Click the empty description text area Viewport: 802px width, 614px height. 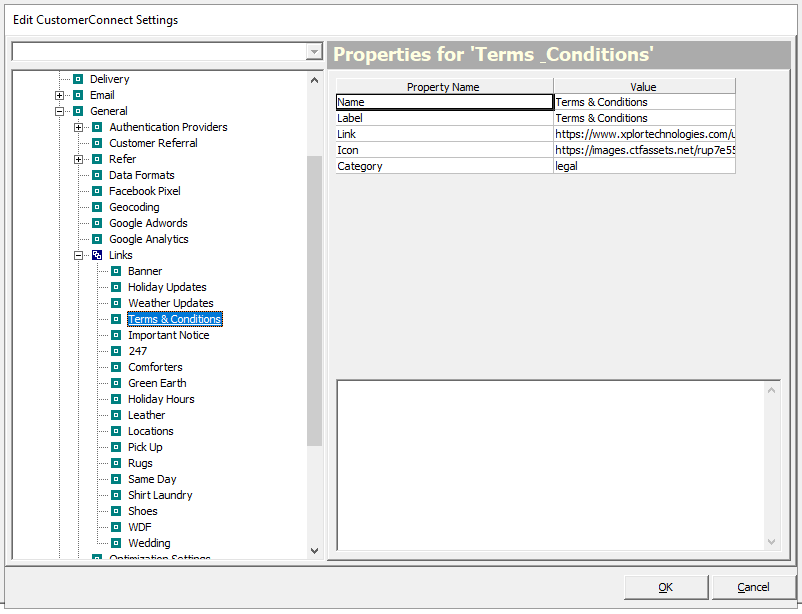coord(551,466)
